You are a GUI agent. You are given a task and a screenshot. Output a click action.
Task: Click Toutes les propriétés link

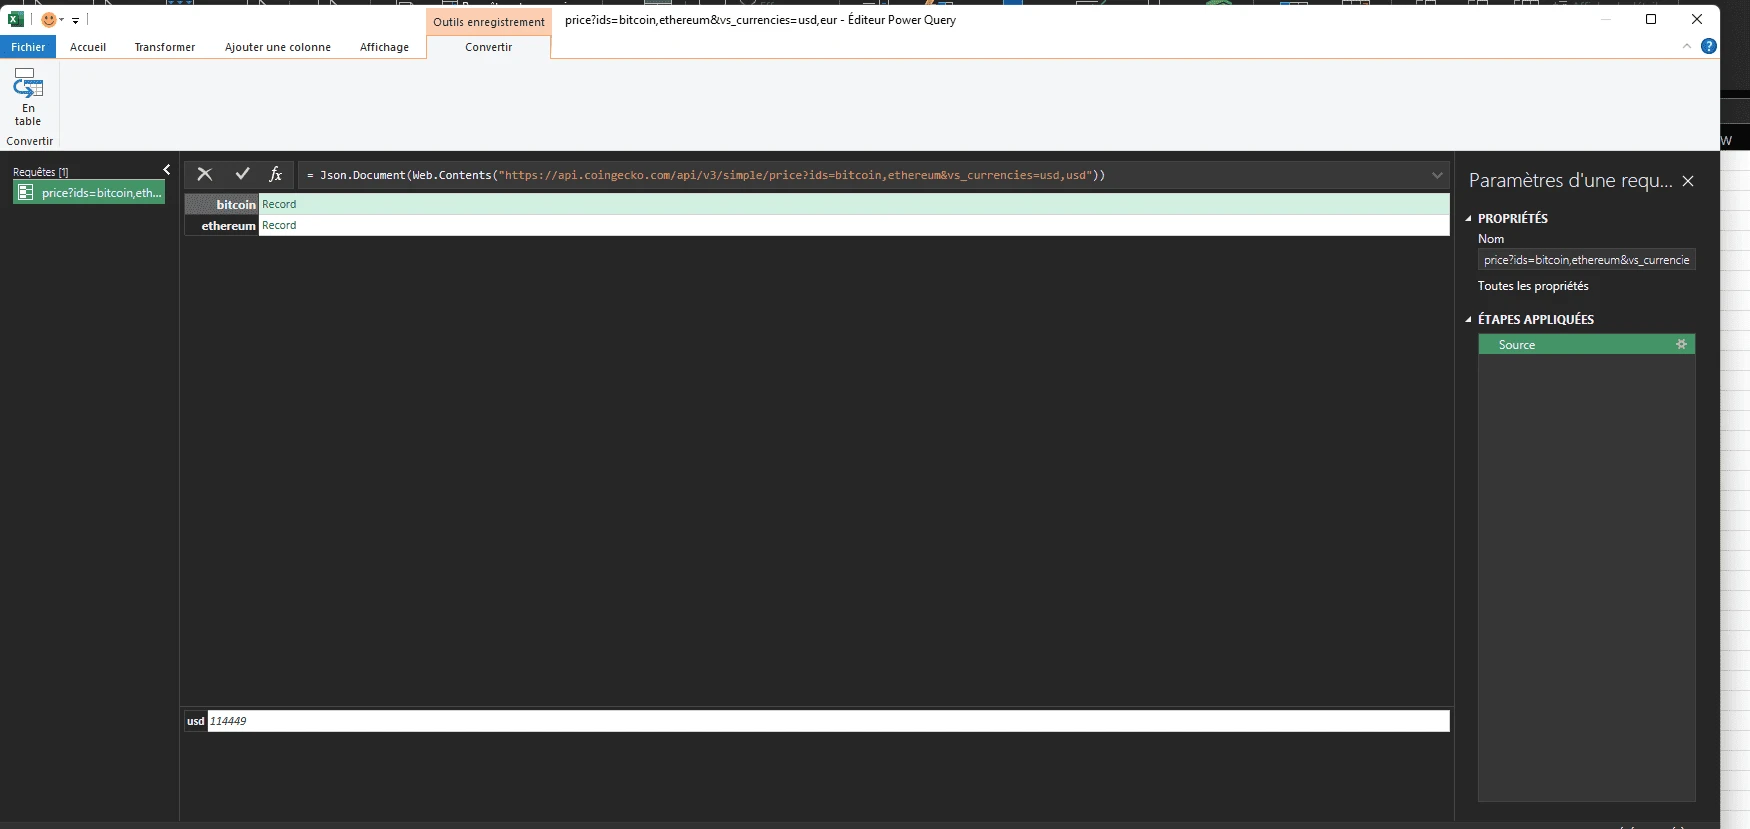[x=1533, y=286]
